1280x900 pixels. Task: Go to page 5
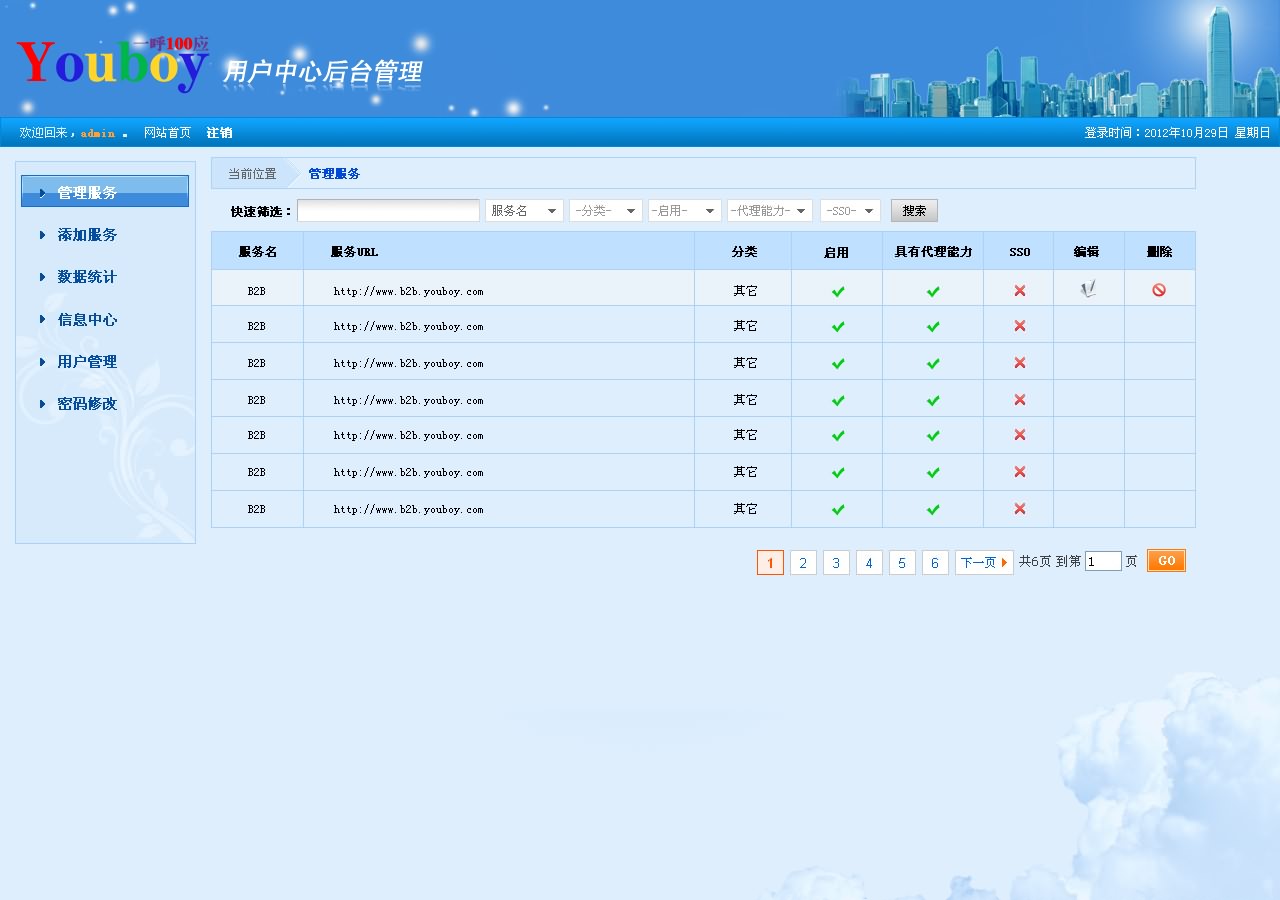coord(902,563)
